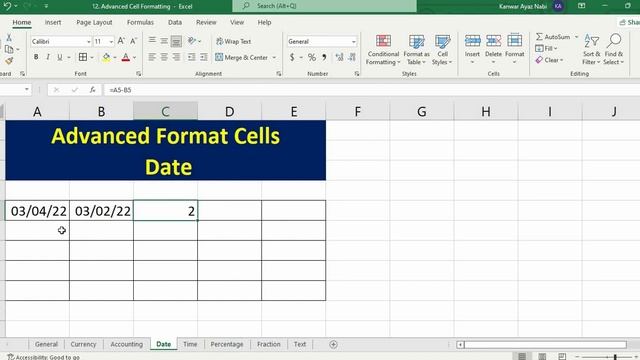The image size is (640, 360).
Task: Click the Undo icon
Action: [7, 6]
